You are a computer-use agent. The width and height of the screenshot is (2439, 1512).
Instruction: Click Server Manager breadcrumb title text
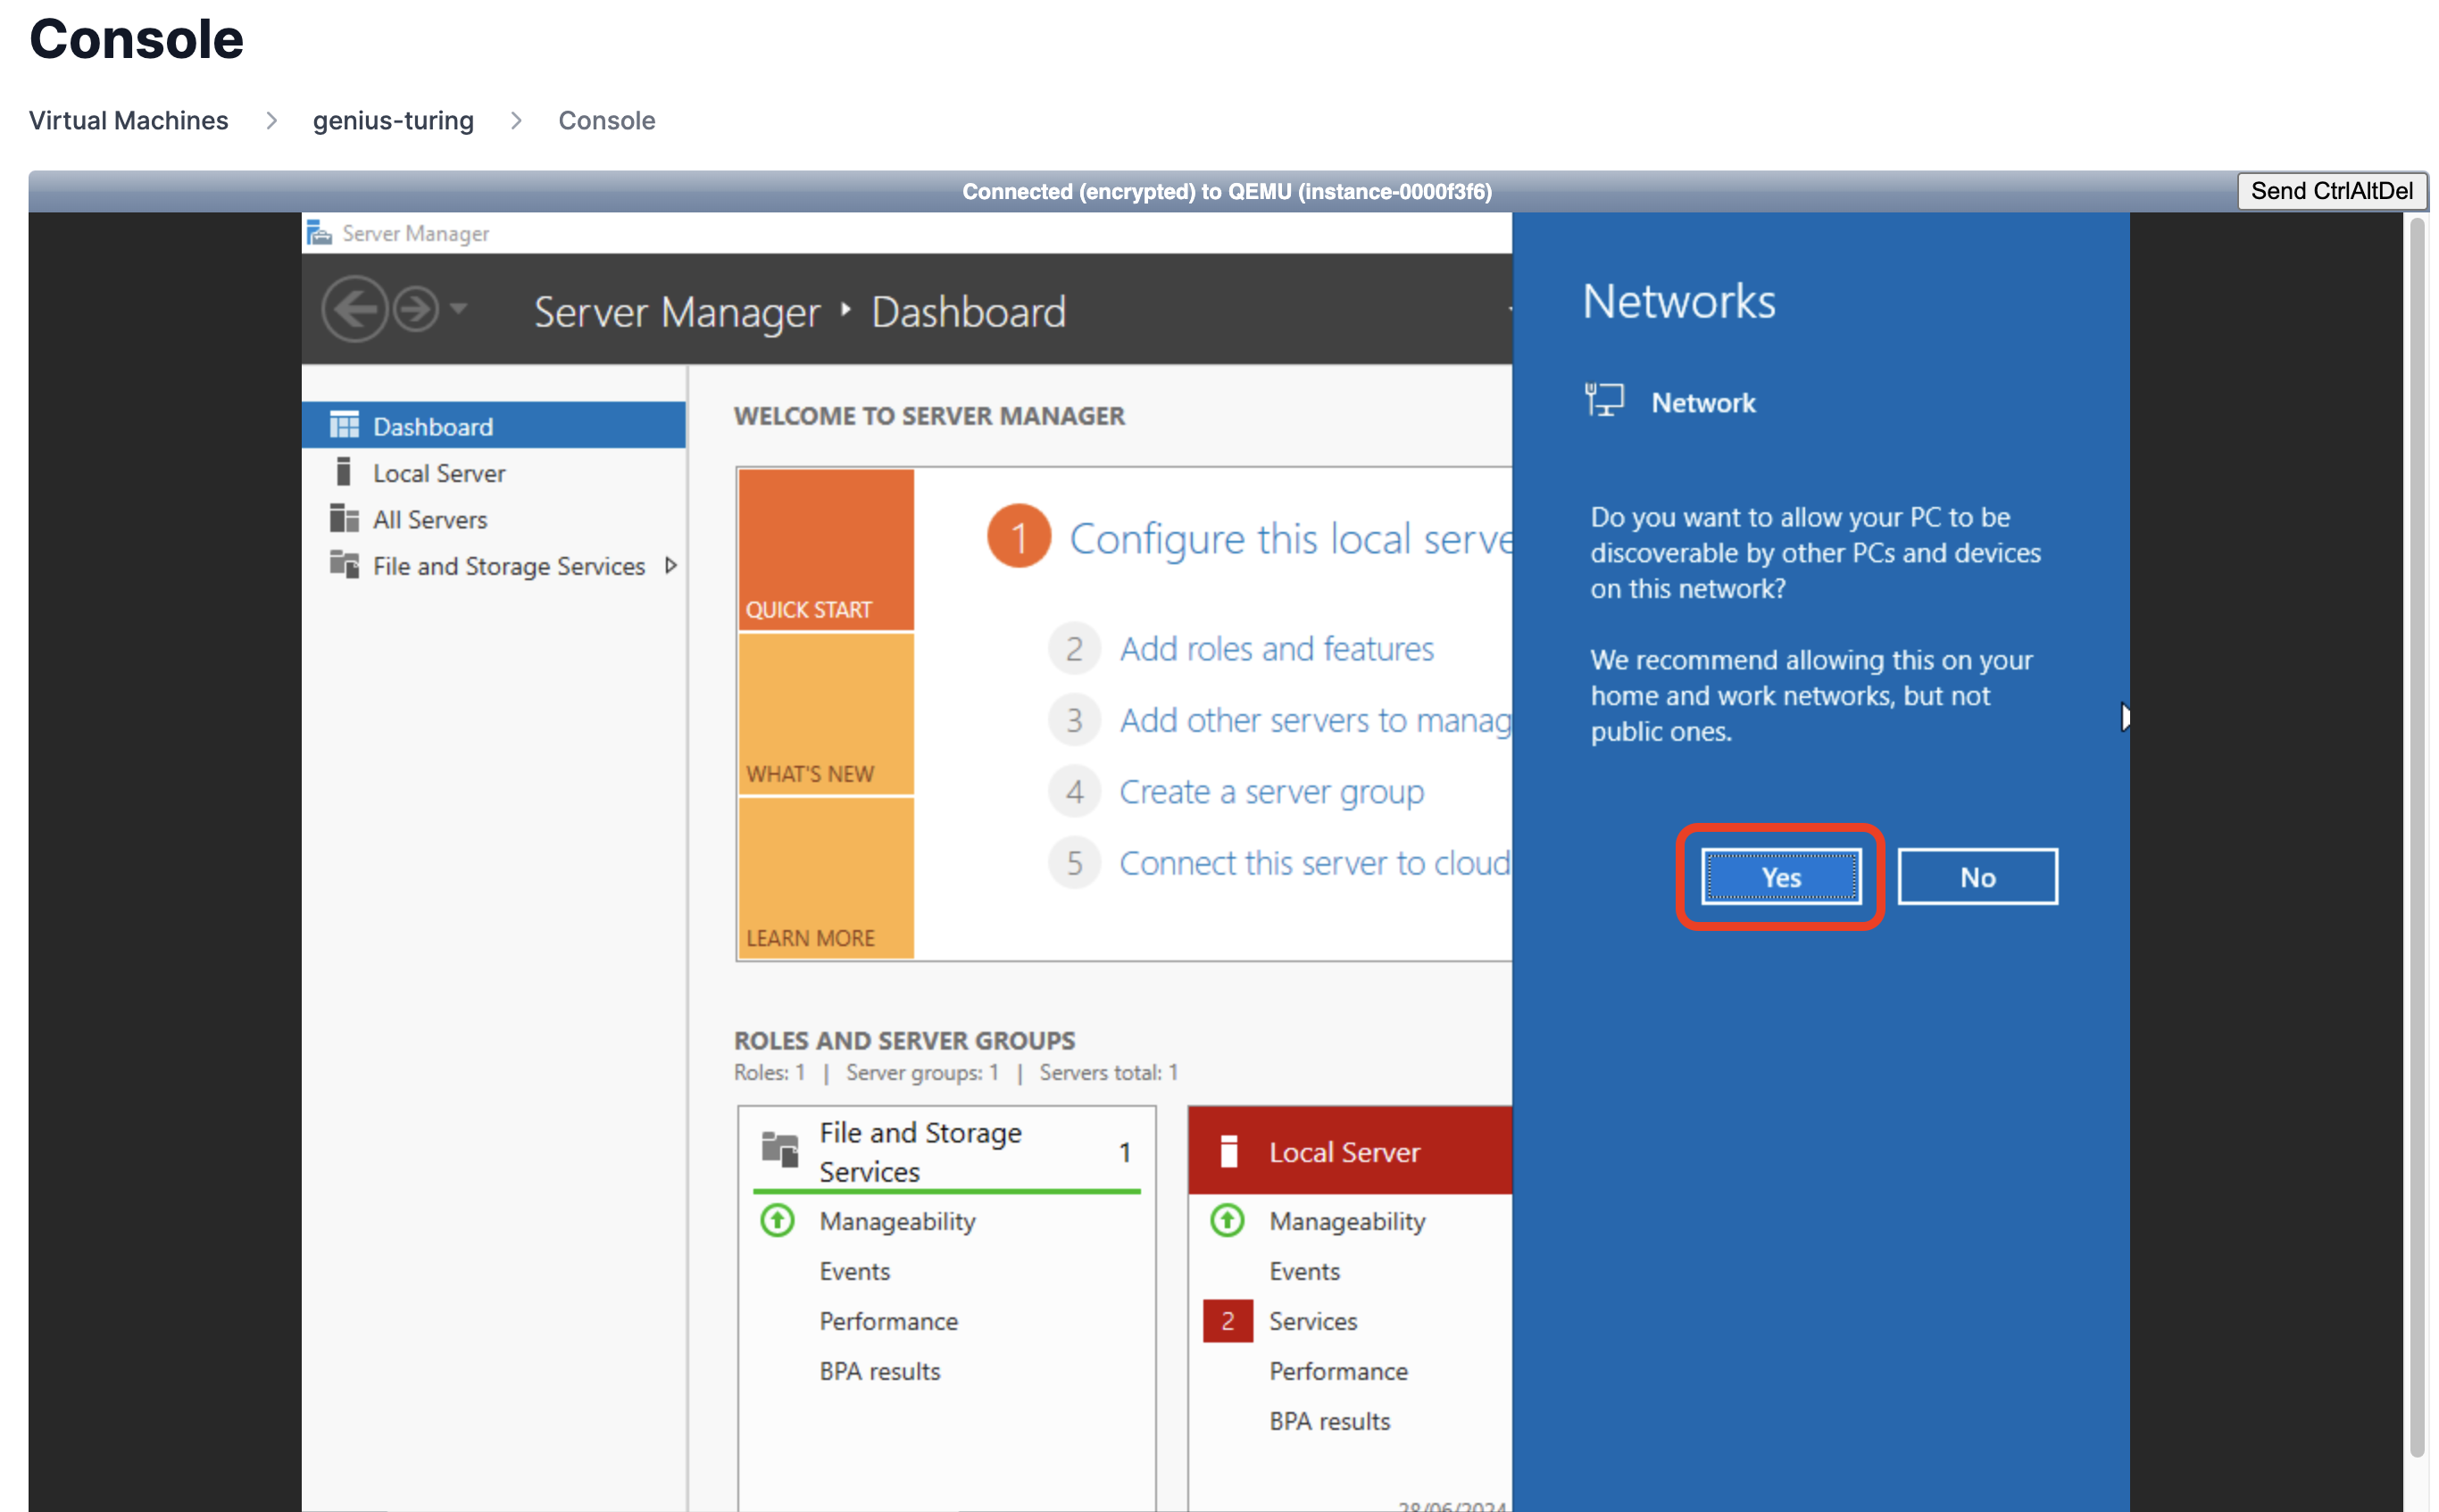[x=677, y=312]
